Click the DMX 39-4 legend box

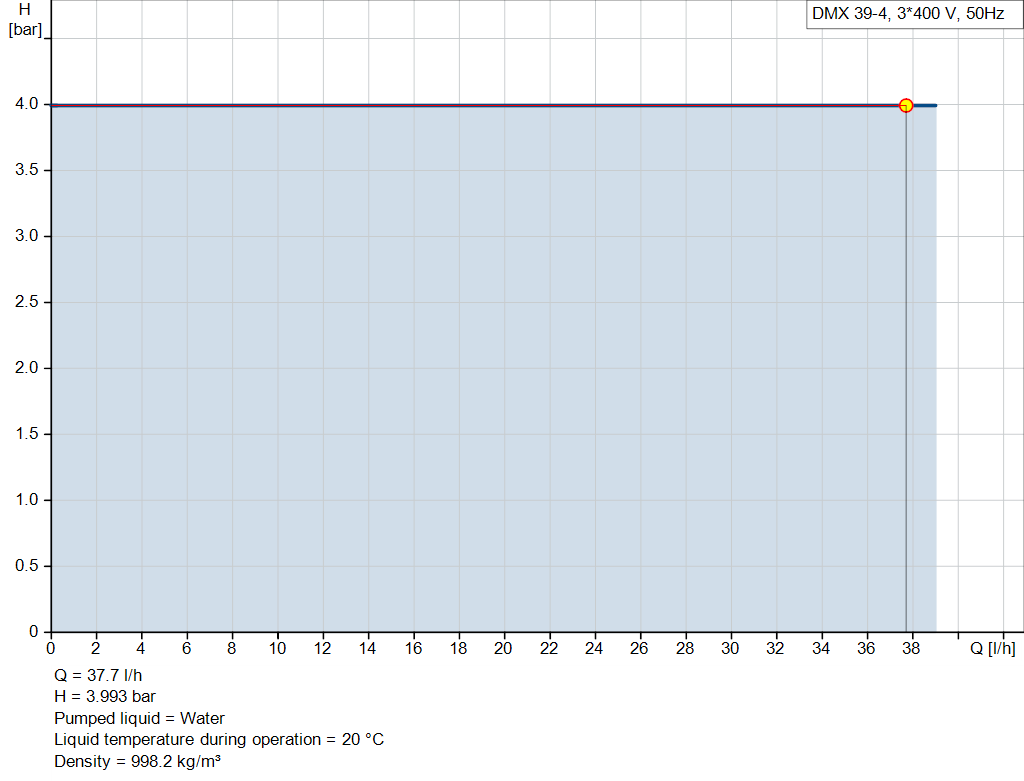(913, 16)
